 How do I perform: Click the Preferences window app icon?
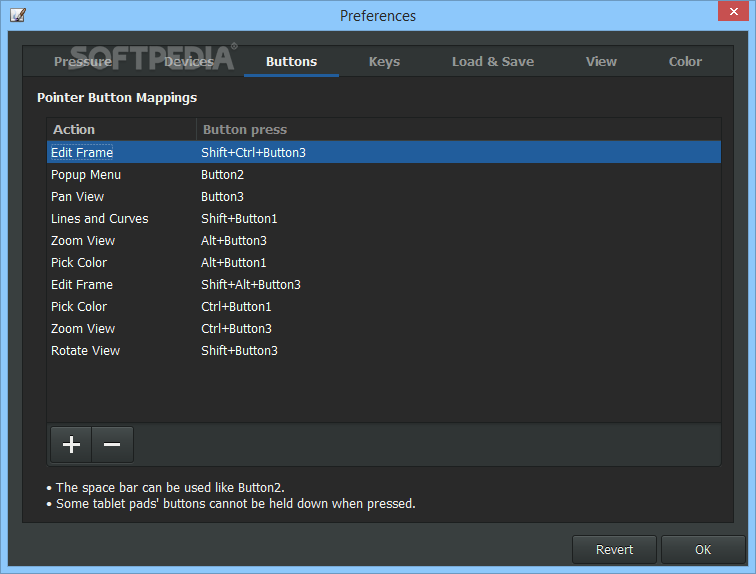coord(18,15)
